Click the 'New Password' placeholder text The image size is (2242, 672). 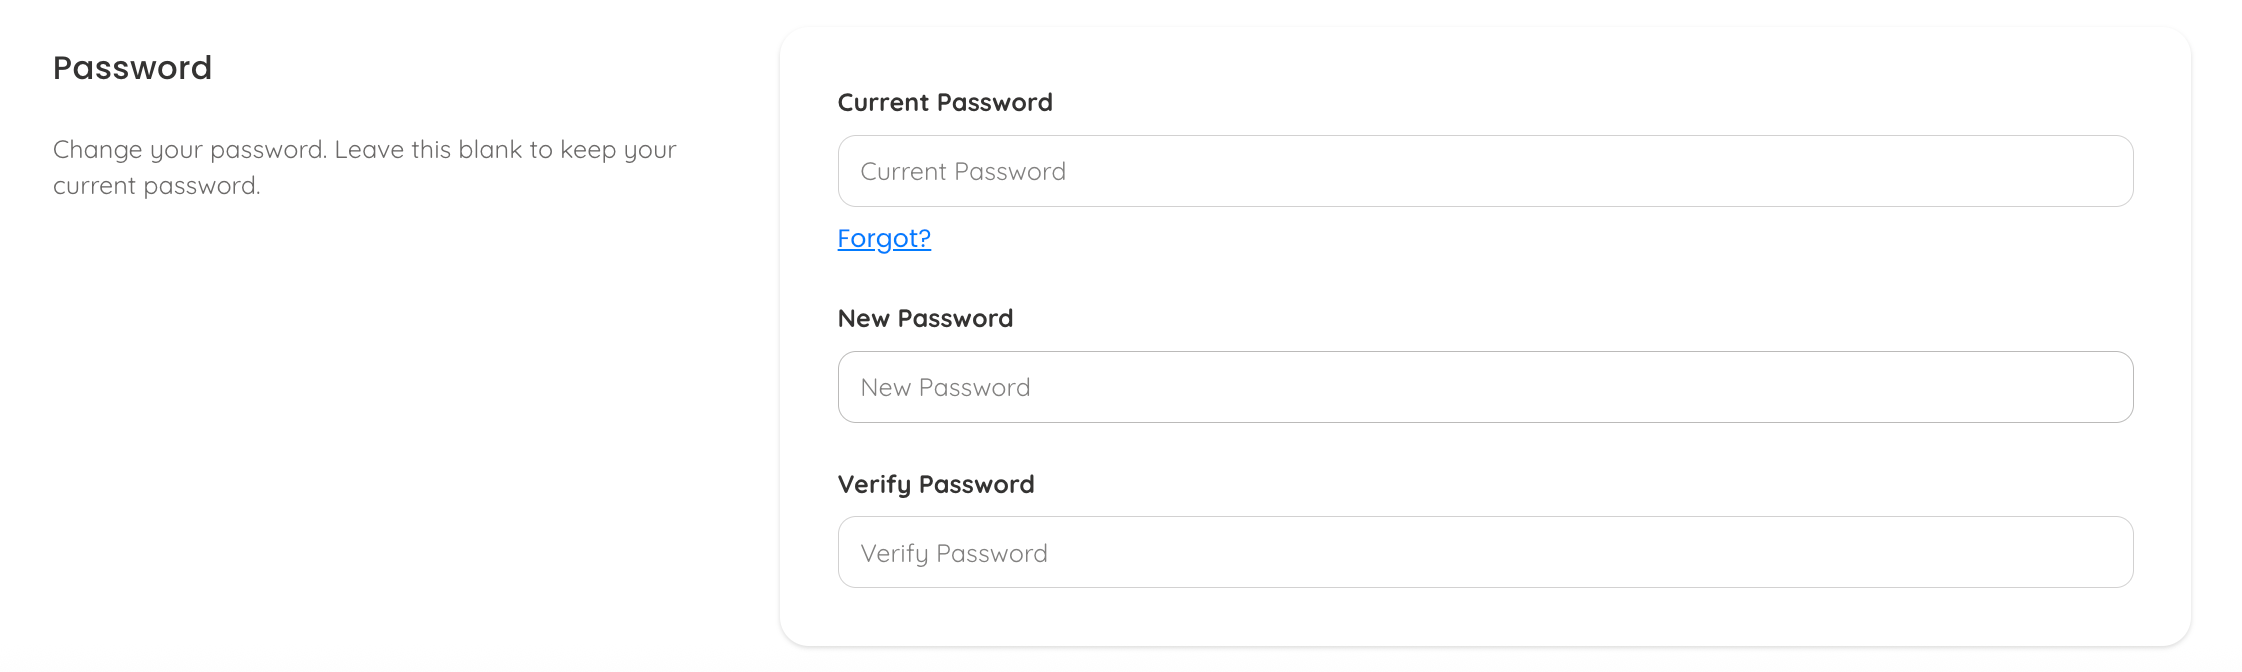click(945, 388)
